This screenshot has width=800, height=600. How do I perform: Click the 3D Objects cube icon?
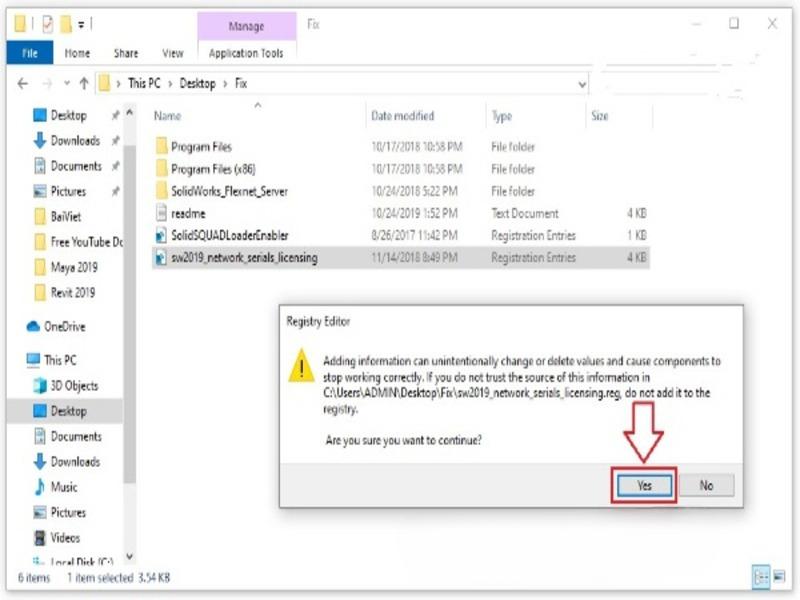point(39,386)
